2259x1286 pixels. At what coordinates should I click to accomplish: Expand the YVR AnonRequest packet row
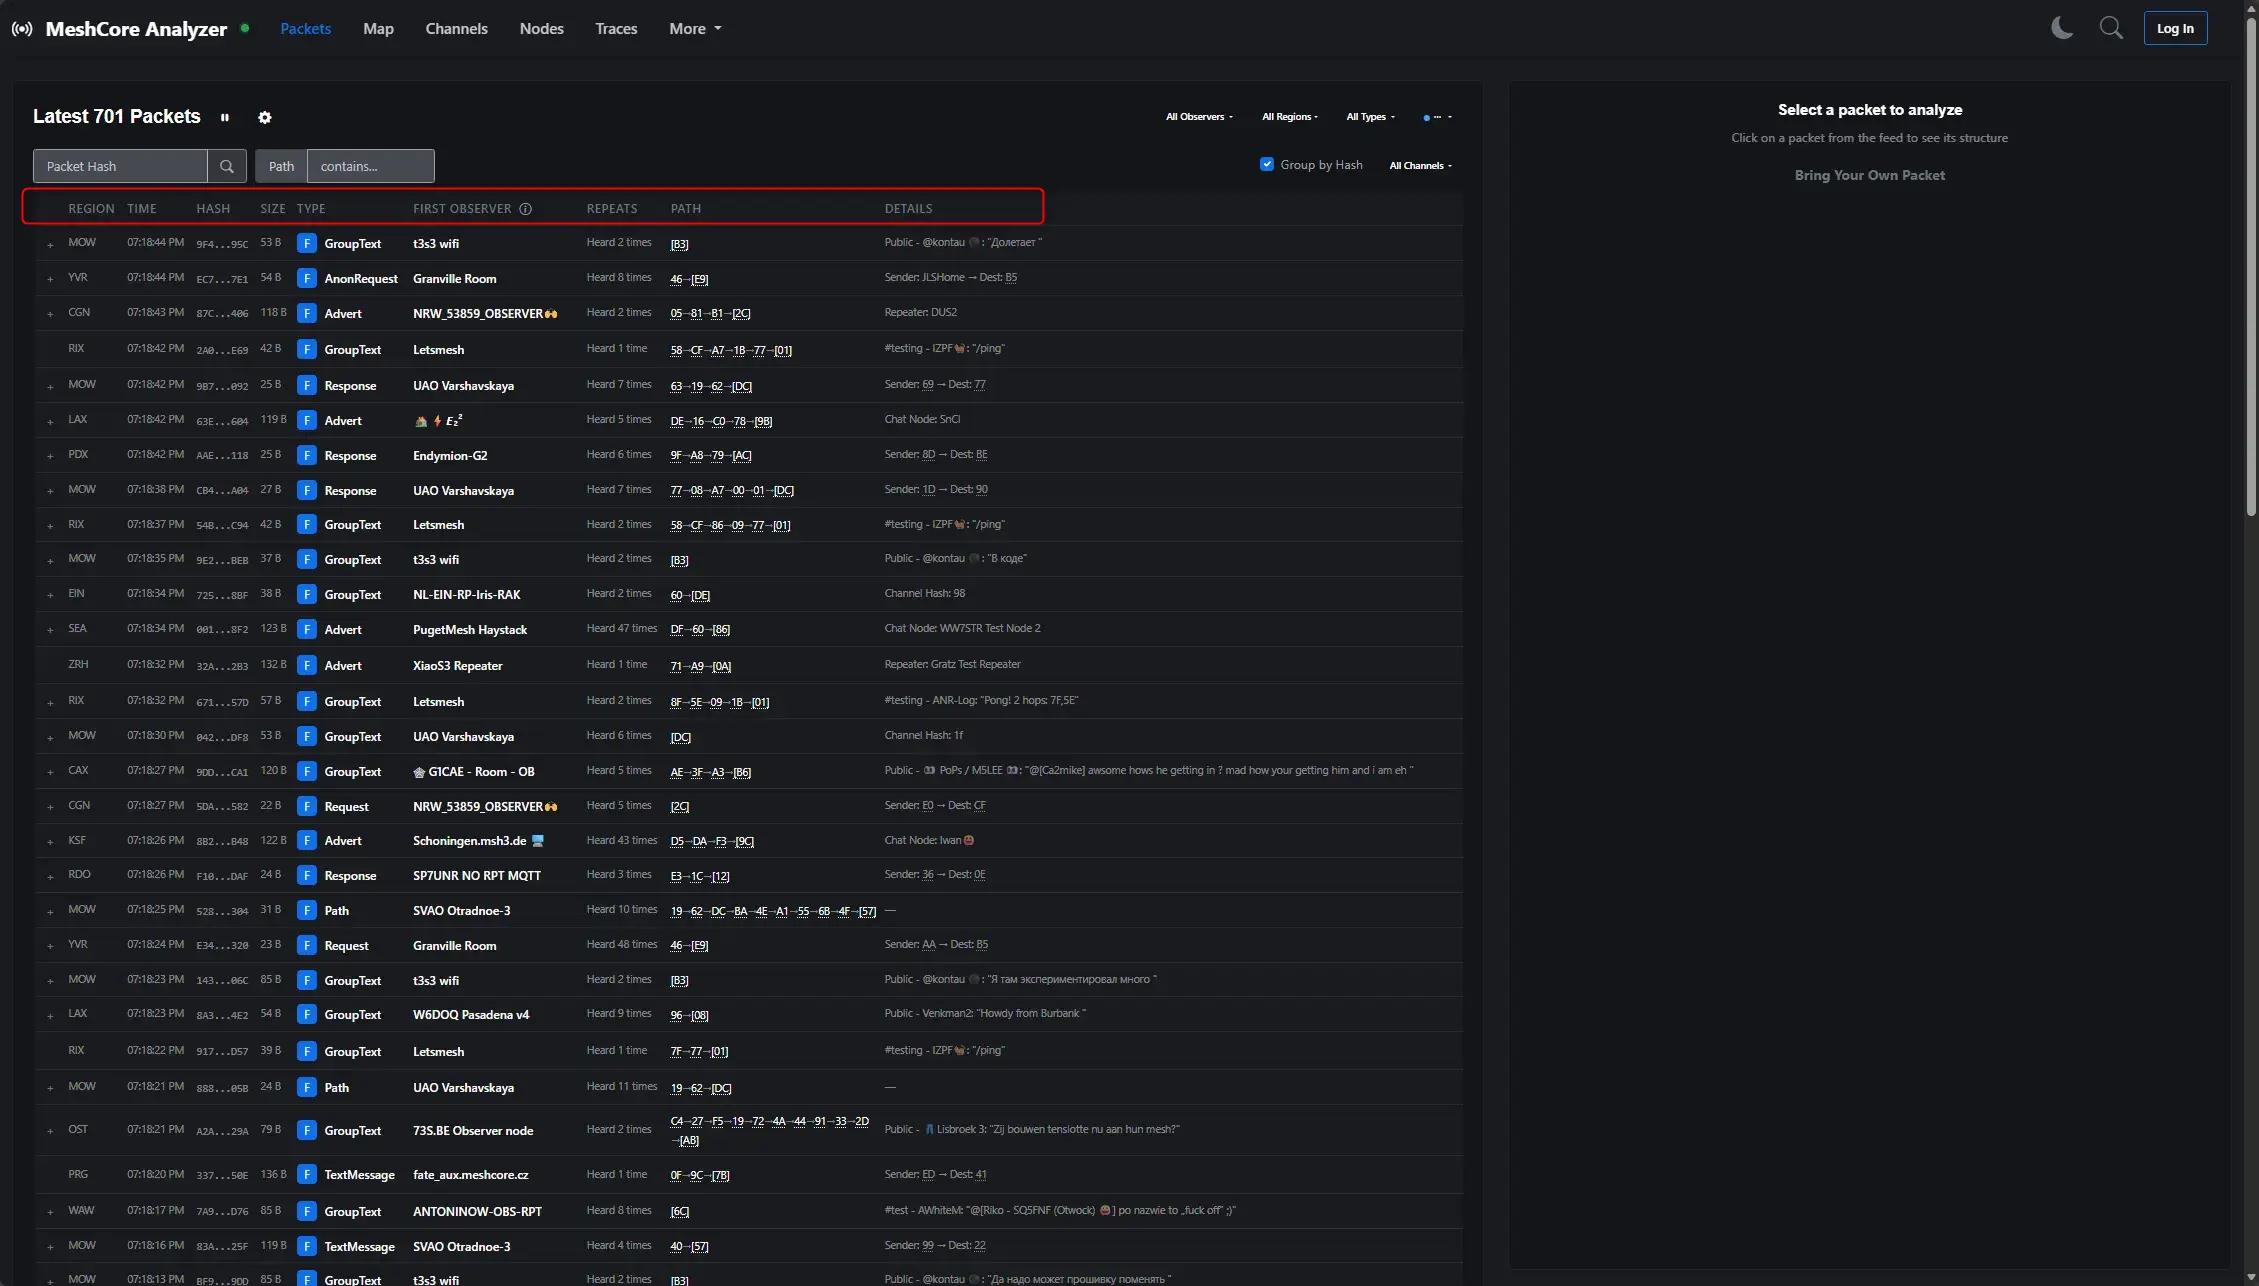click(50, 280)
